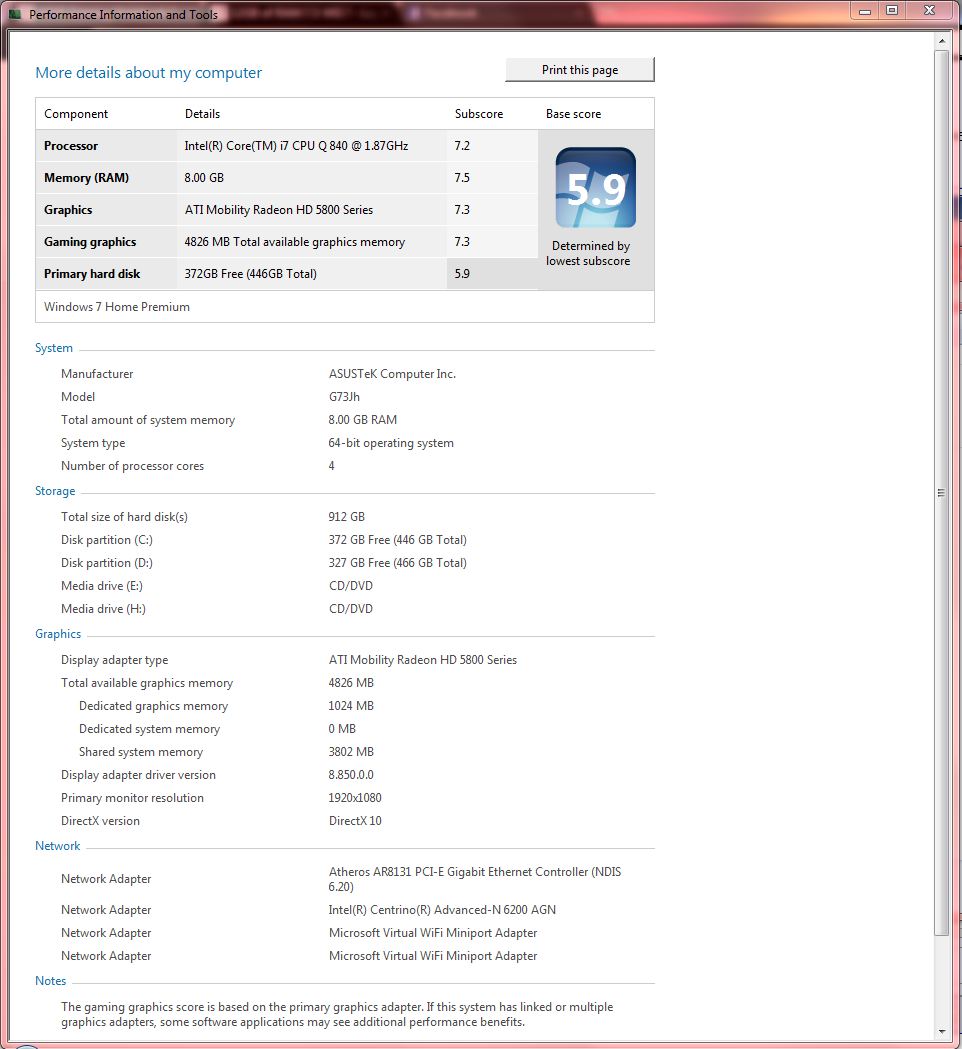Click the Network section heading

pos(58,846)
